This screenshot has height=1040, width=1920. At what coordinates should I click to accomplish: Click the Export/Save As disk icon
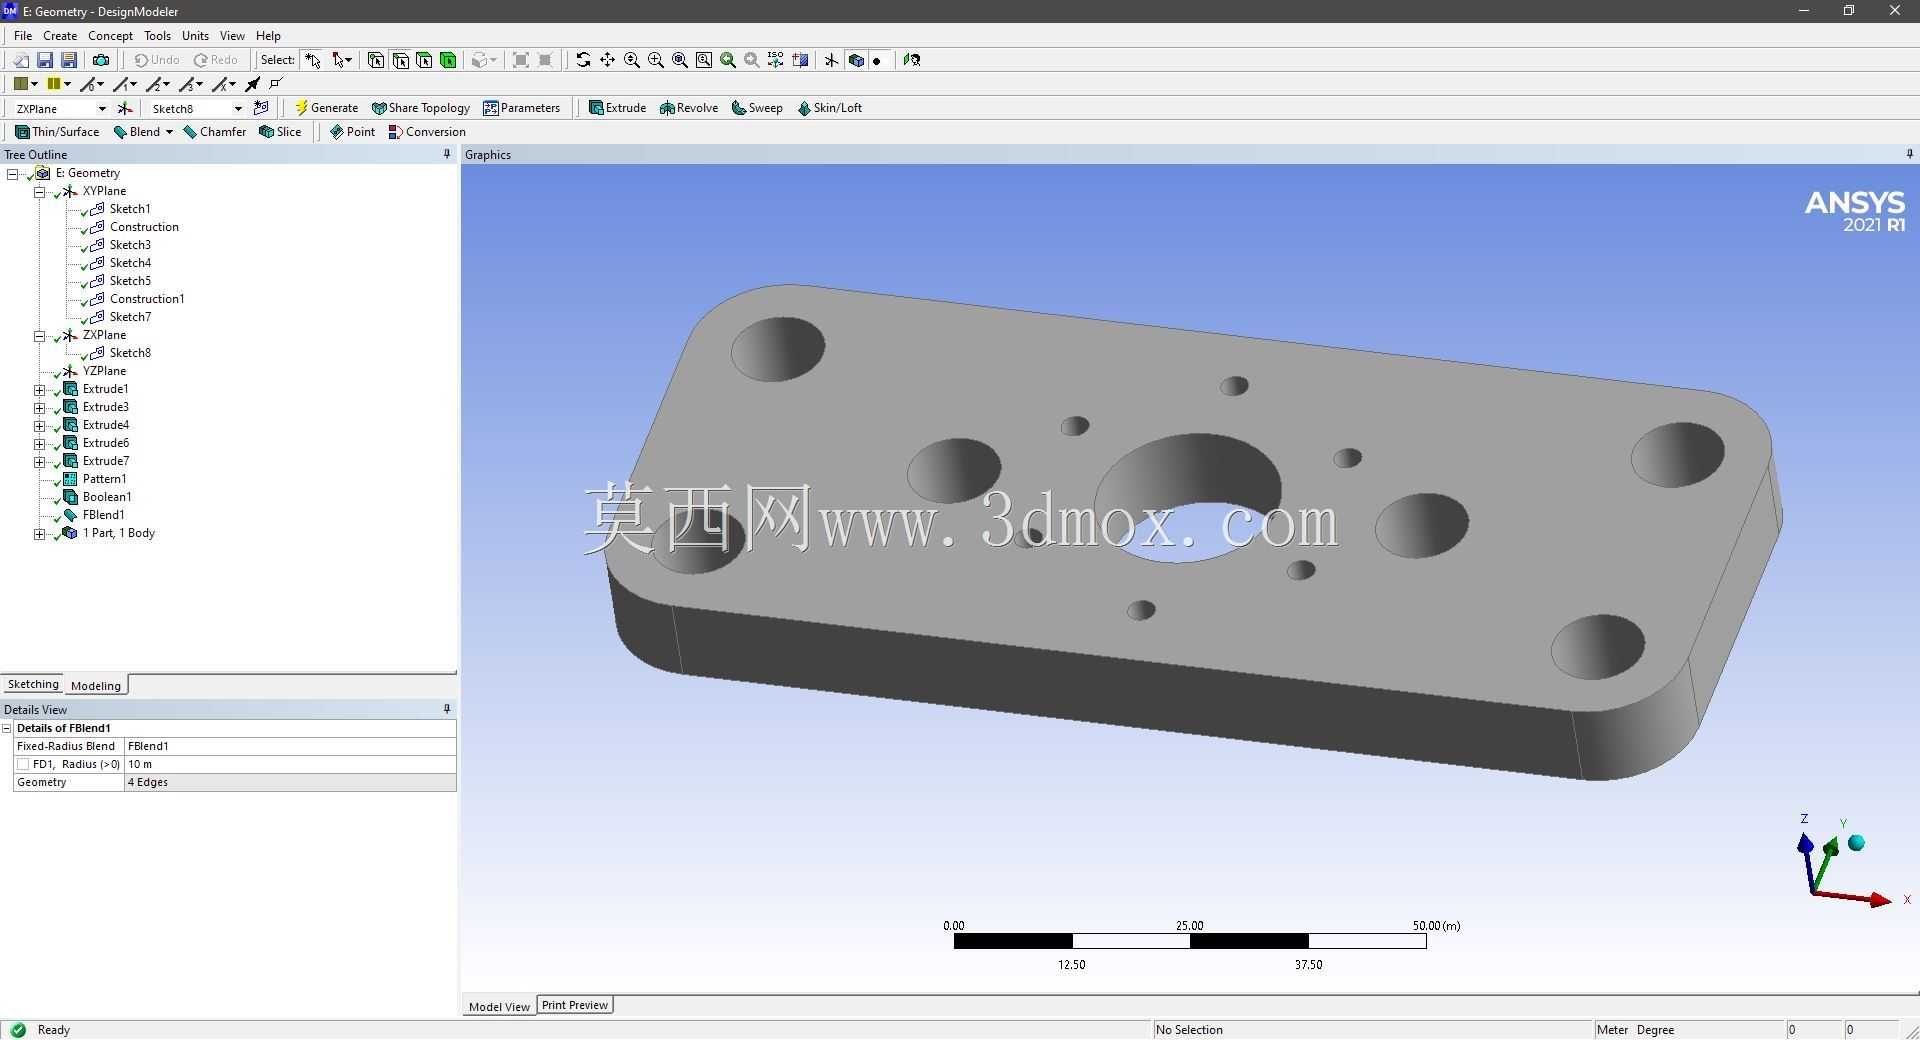69,60
